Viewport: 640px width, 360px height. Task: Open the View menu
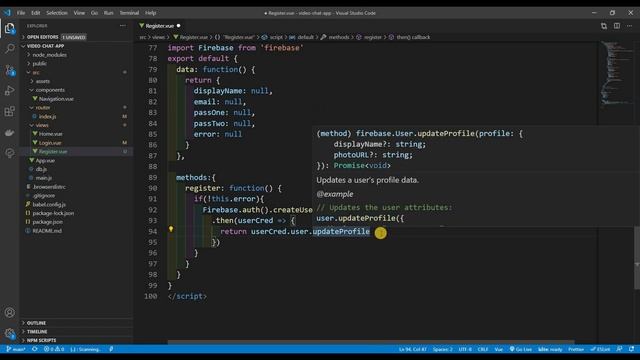click(x=79, y=13)
